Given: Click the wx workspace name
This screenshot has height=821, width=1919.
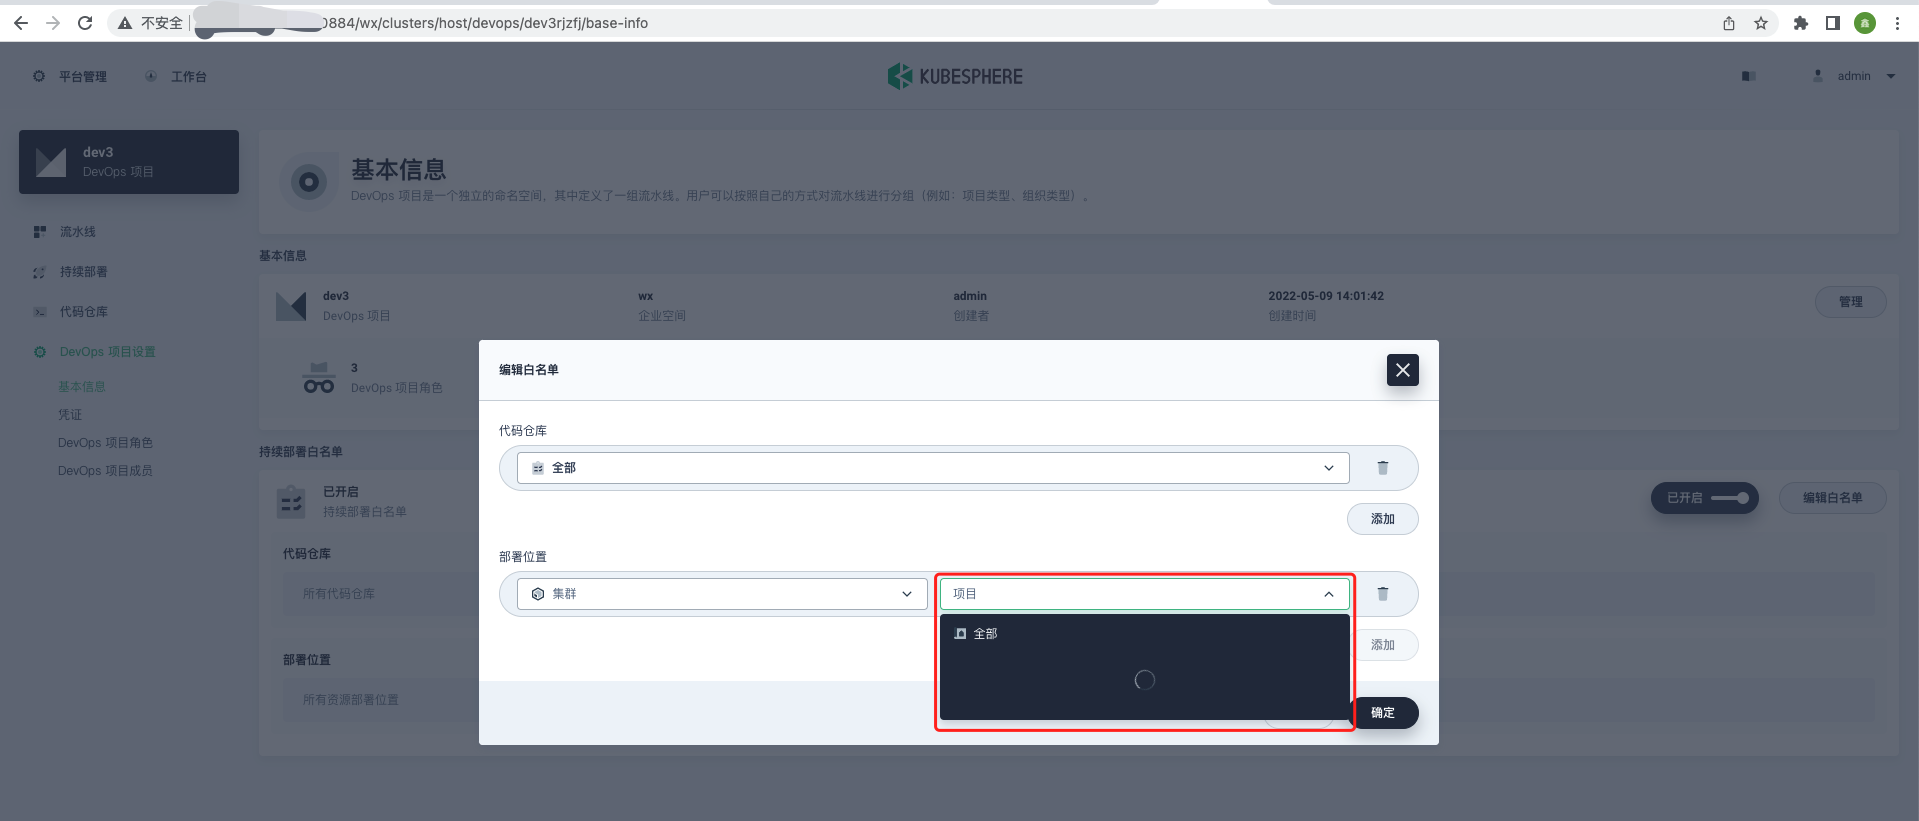Looking at the screenshot, I should (646, 296).
